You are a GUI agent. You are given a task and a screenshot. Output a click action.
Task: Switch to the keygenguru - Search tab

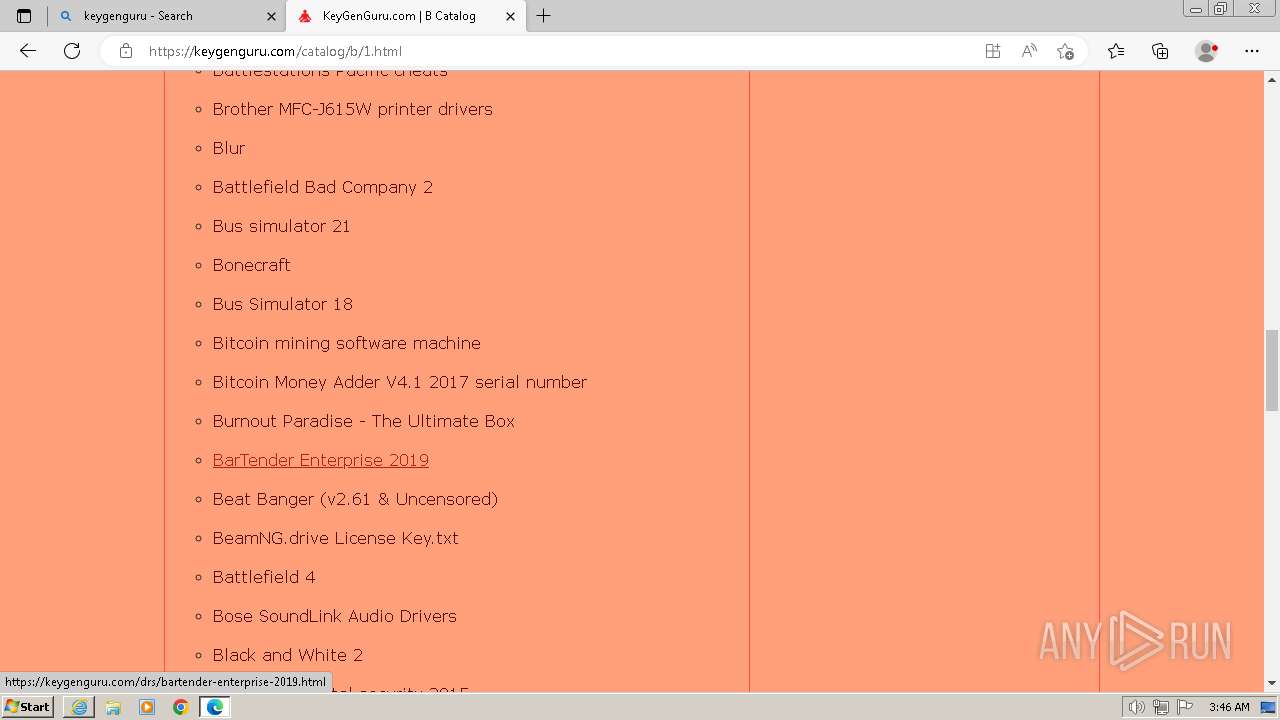pyautogui.click(x=166, y=16)
